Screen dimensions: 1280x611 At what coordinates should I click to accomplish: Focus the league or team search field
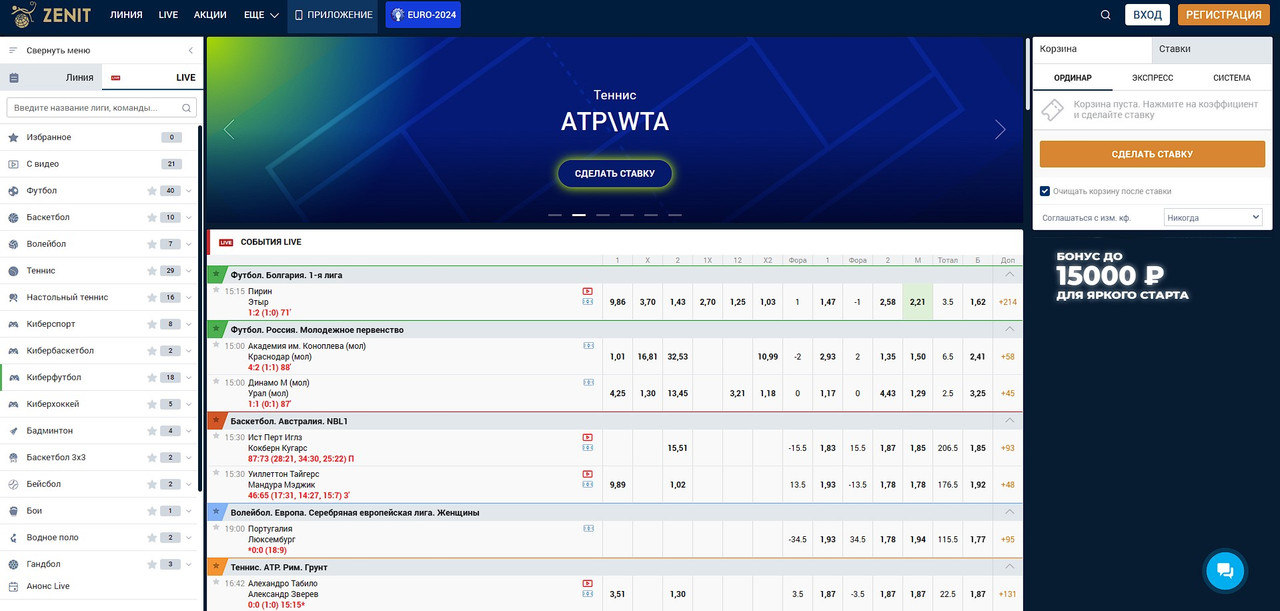click(101, 107)
